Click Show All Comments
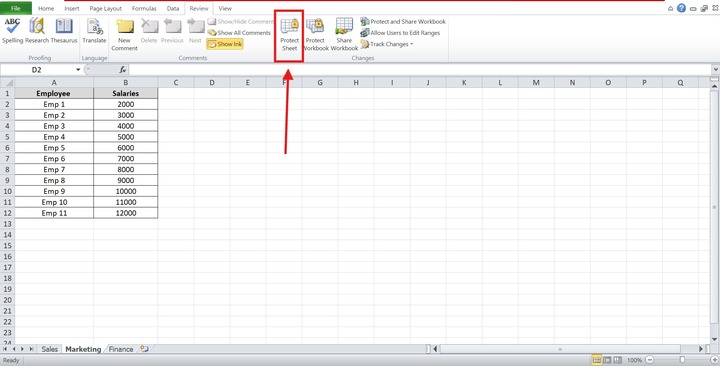This screenshot has height=366, width=720. coord(239,33)
